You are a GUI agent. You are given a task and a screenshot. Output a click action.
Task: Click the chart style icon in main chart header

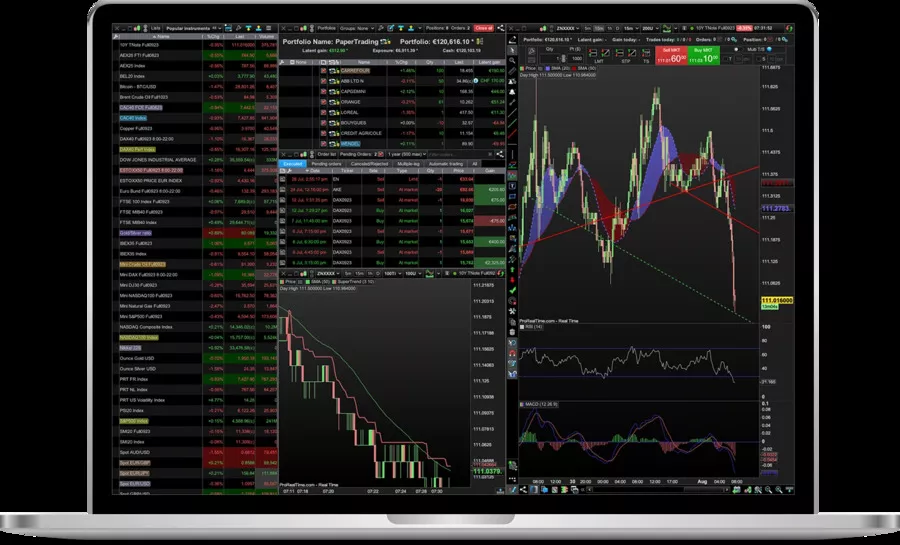[666, 28]
